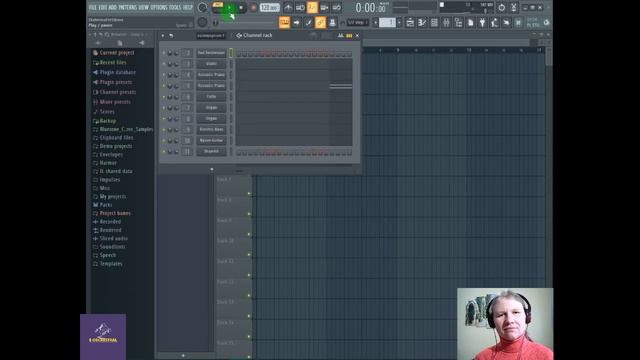The height and width of the screenshot is (360, 640).
Task: Mute the Nylon Guitar channel
Action: tap(164, 140)
